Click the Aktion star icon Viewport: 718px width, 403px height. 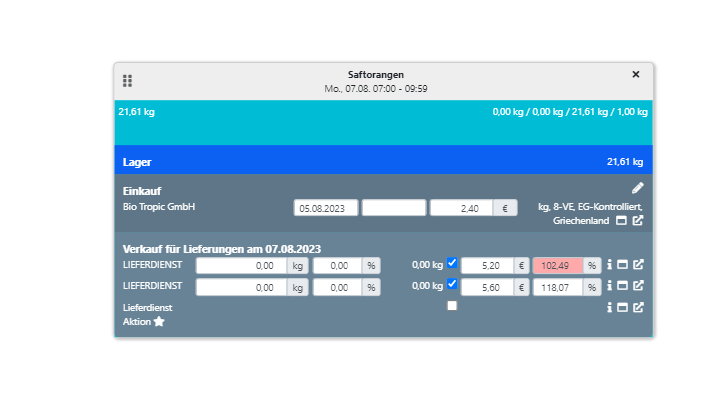(158, 321)
